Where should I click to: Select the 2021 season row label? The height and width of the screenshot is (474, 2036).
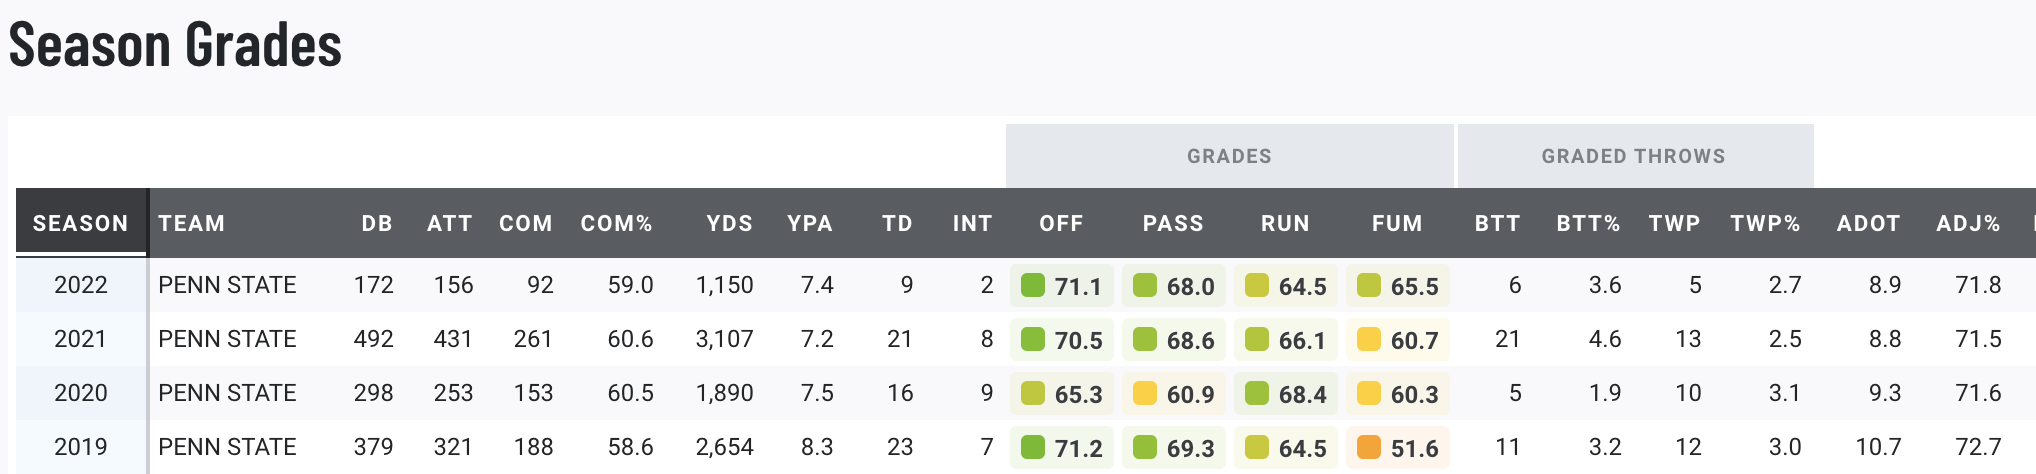(x=80, y=339)
